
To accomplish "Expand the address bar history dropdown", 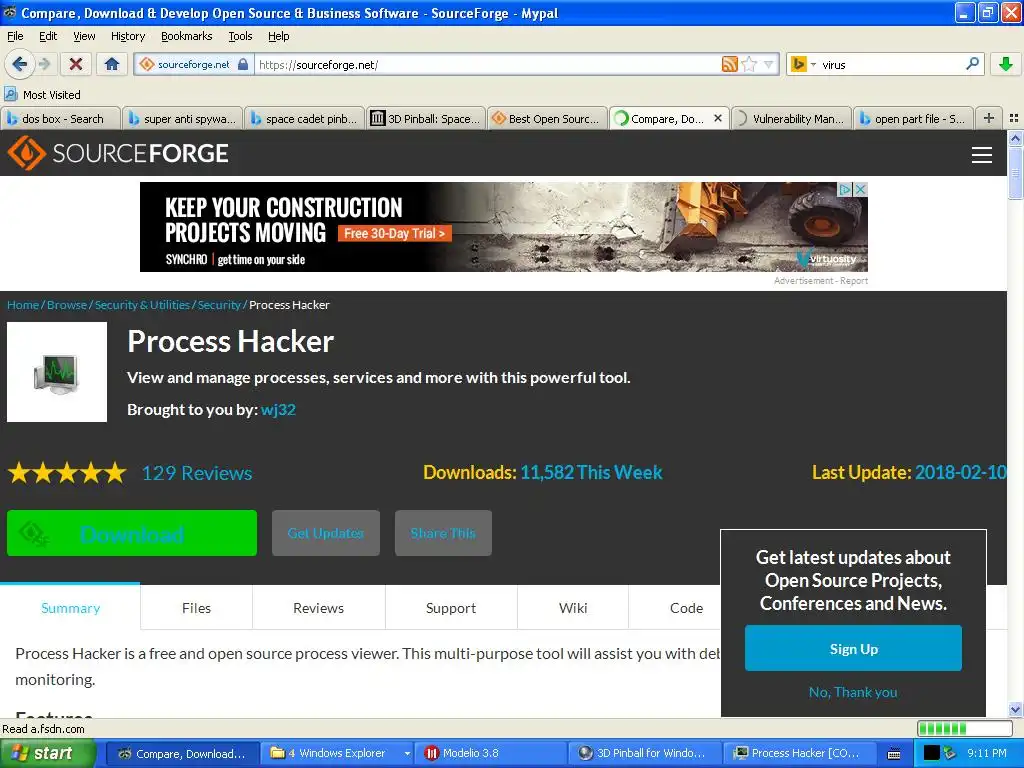I will click(x=769, y=64).
